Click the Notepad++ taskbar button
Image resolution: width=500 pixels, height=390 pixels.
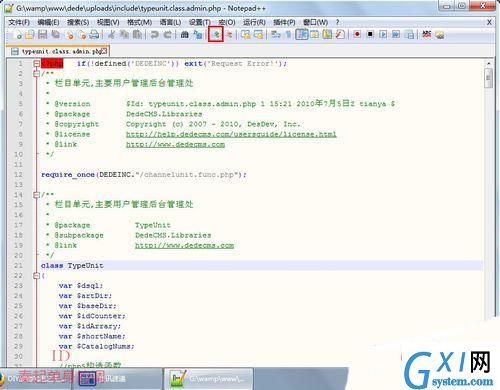tap(208, 379)
